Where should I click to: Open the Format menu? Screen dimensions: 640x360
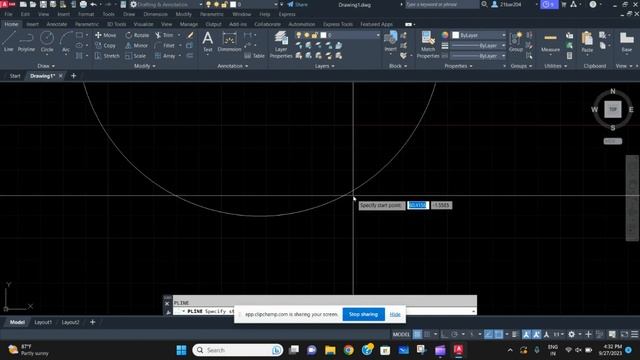[x=86, y=14]
